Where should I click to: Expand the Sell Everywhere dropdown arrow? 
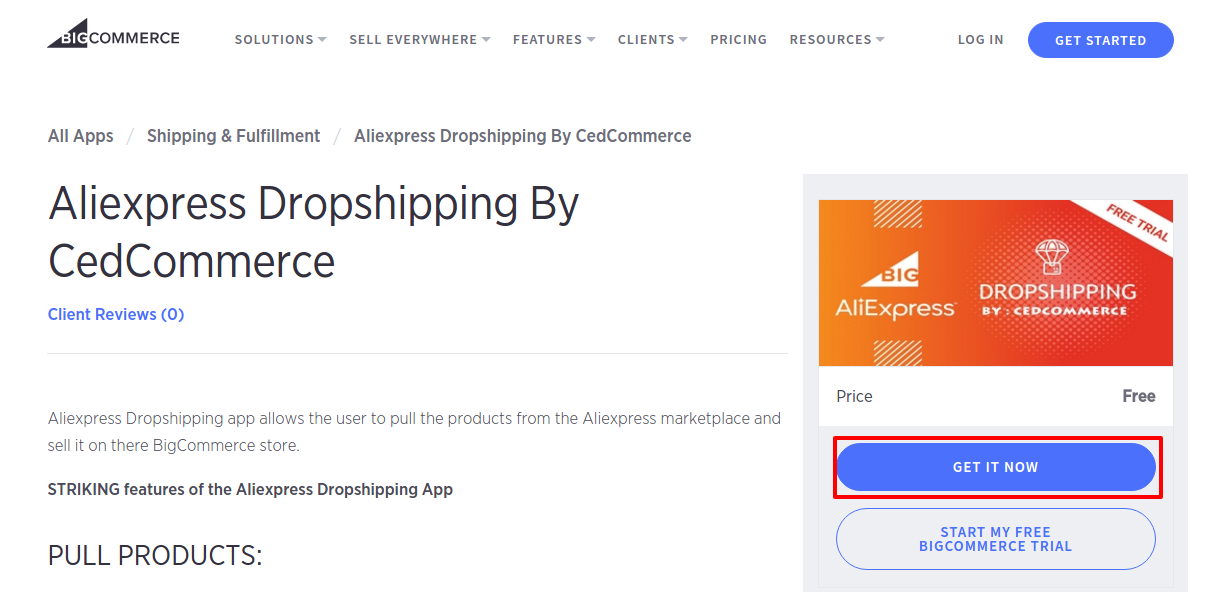coord(486,40)
